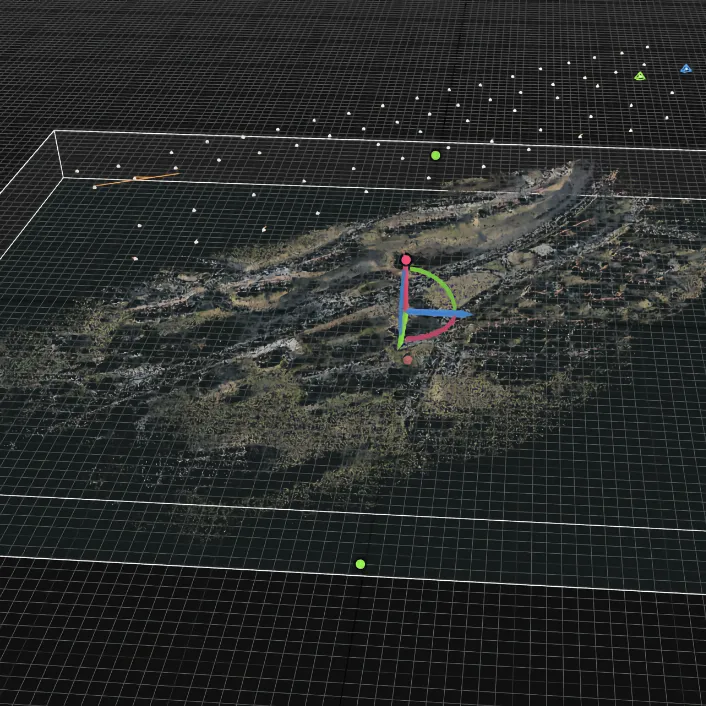
Task: Click the gizmo origin where the axes meet
Action: (x=406, y=313)
